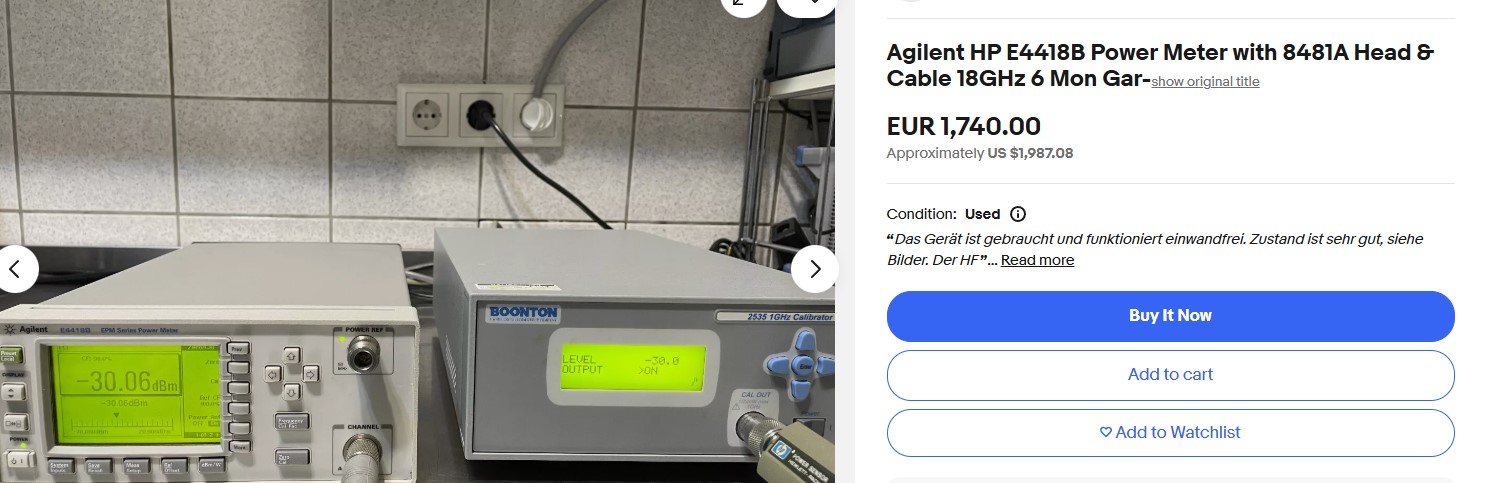Screen dimensions: 1506x483
Task: Advance to the next product photo
Action: coord(814,269)
